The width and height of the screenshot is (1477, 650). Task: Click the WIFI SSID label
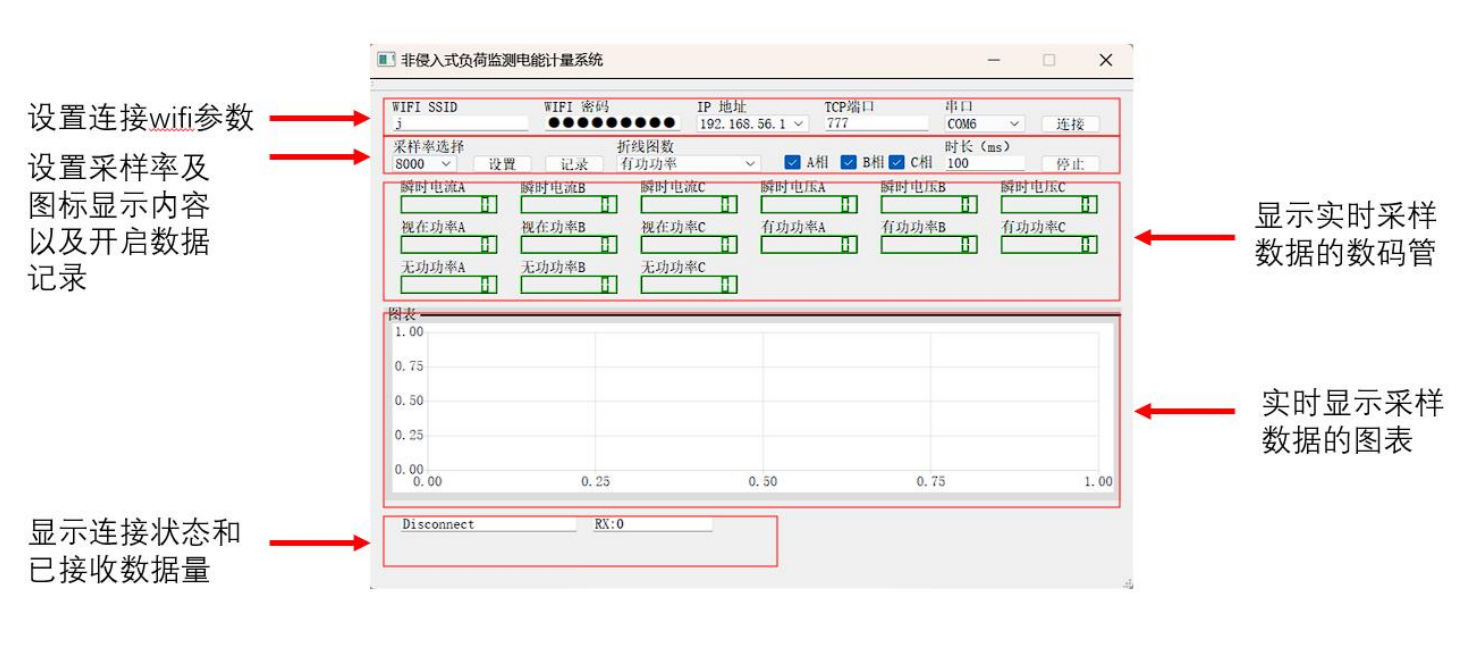(x=424, y=107)
